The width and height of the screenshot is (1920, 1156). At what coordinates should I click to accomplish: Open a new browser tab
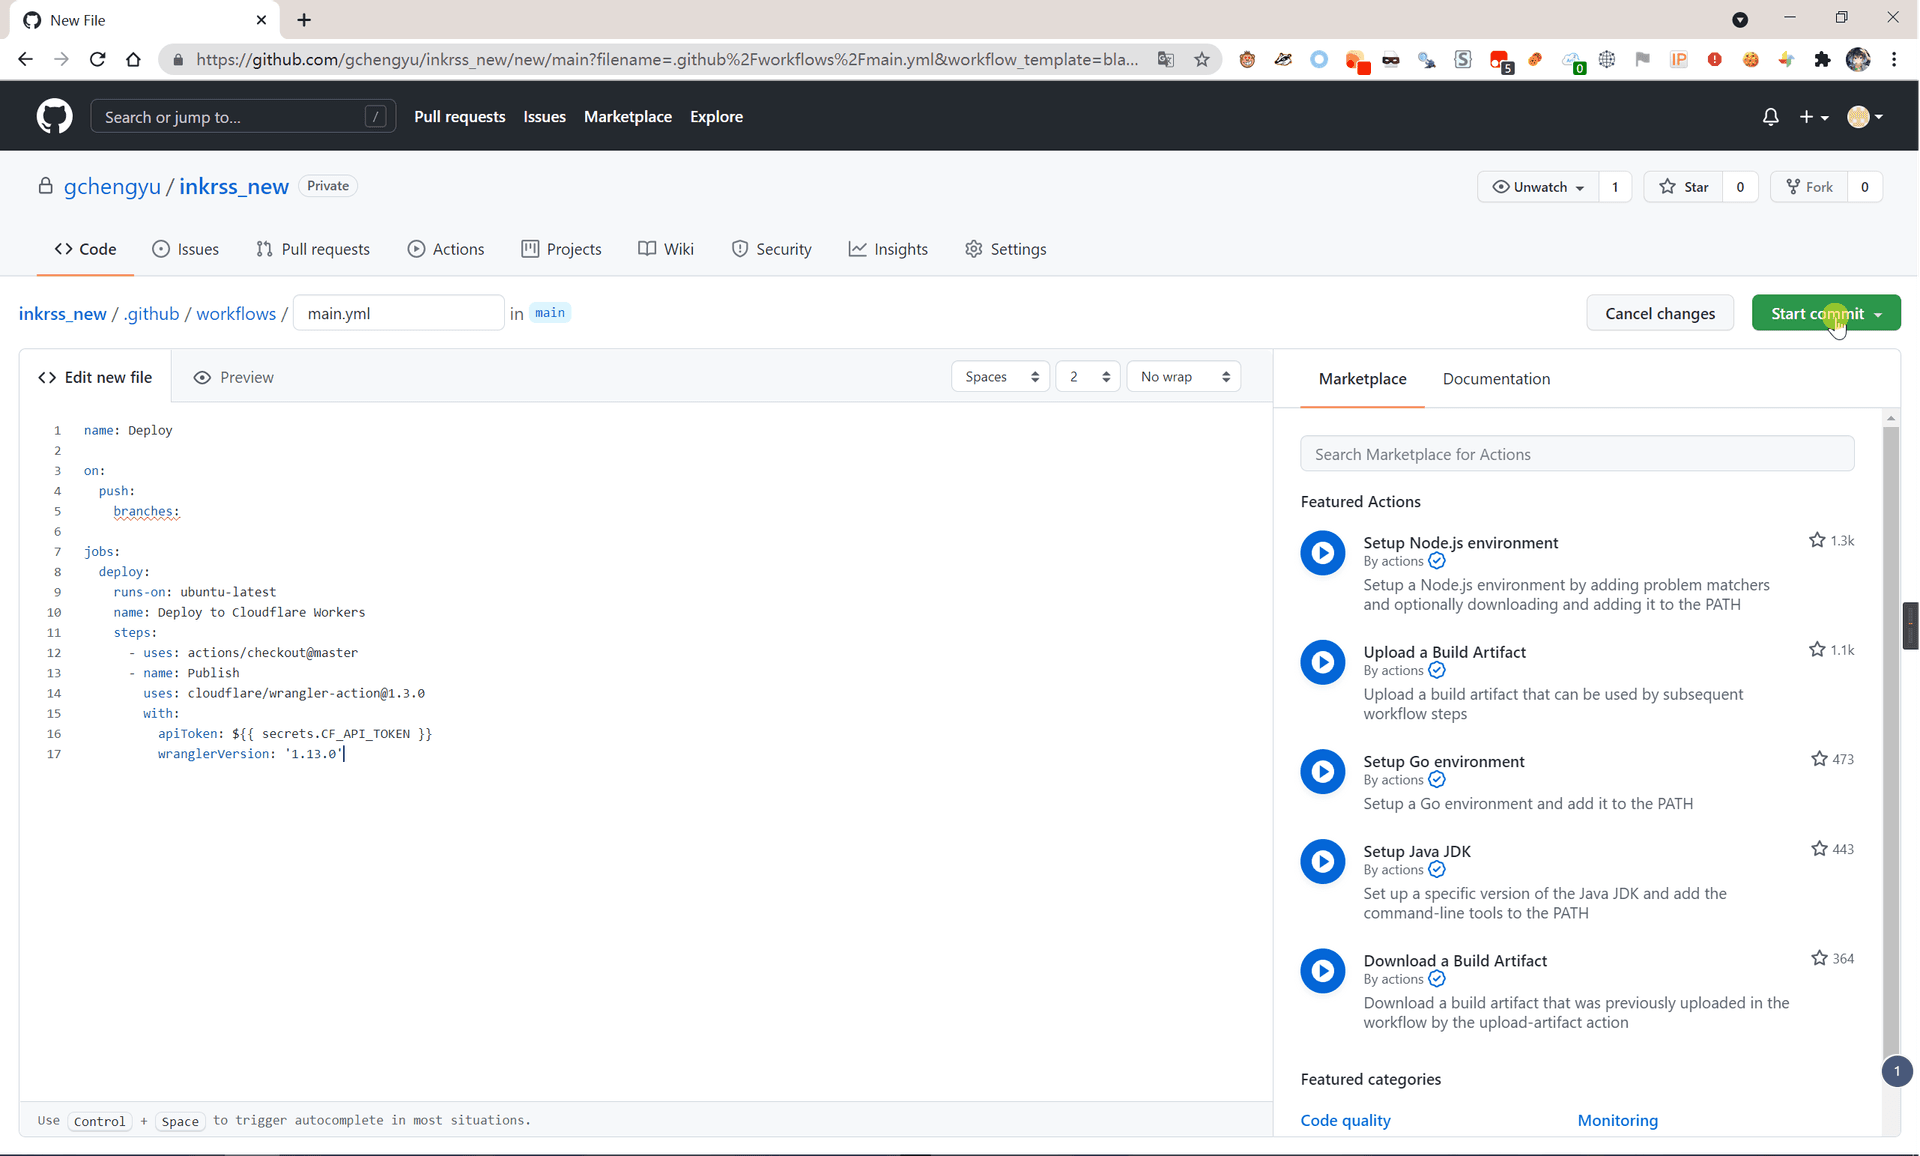click(304, 20)
